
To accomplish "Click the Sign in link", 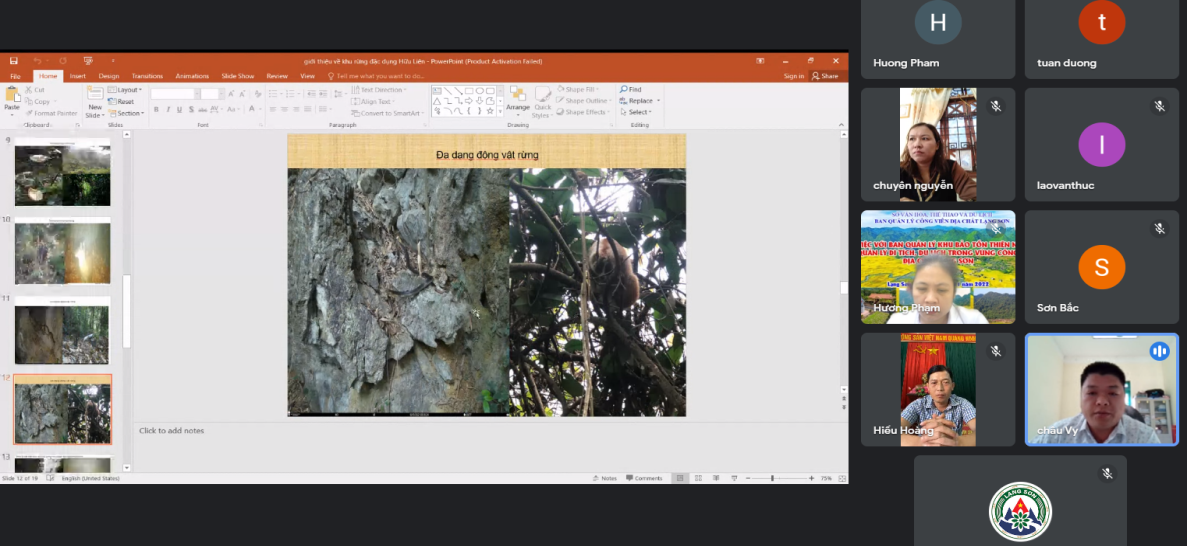I will pyautogui.click(x=793, y=76).
